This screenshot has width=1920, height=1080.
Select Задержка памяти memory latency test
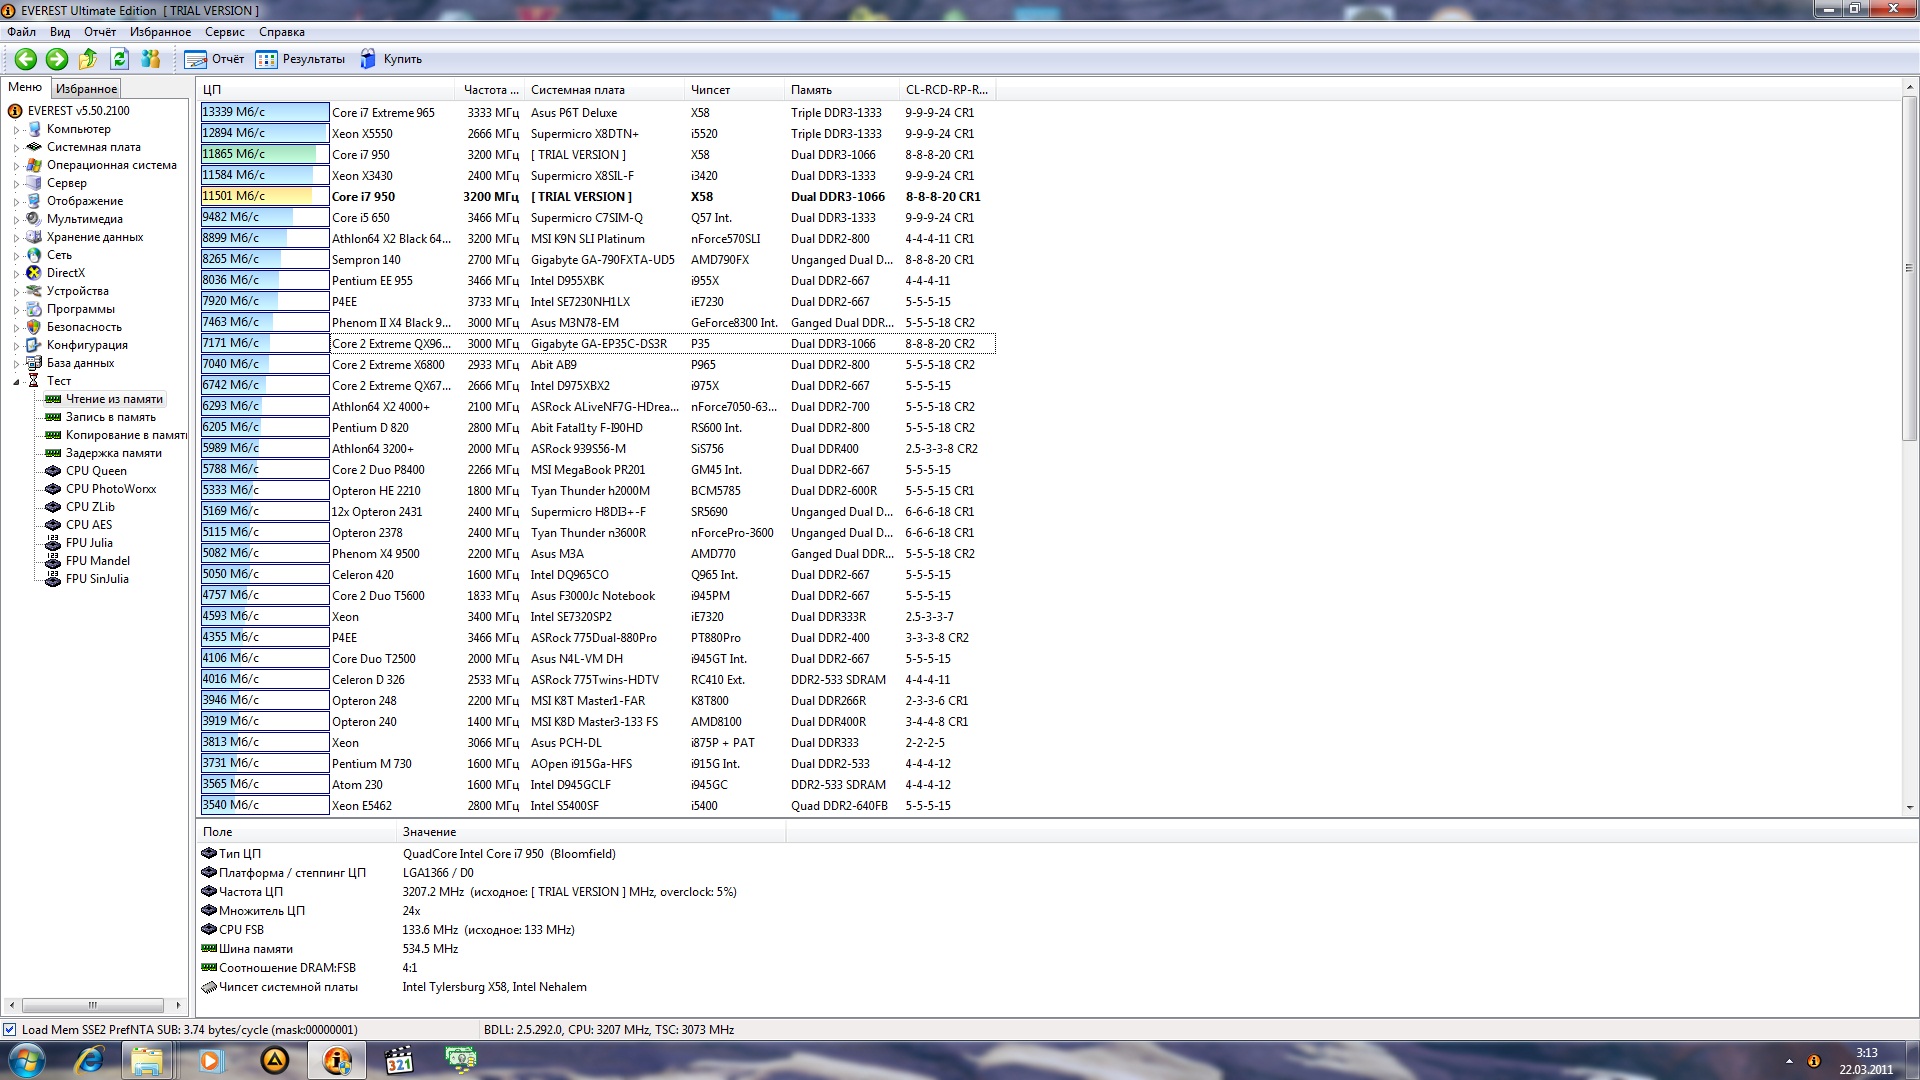113,453
